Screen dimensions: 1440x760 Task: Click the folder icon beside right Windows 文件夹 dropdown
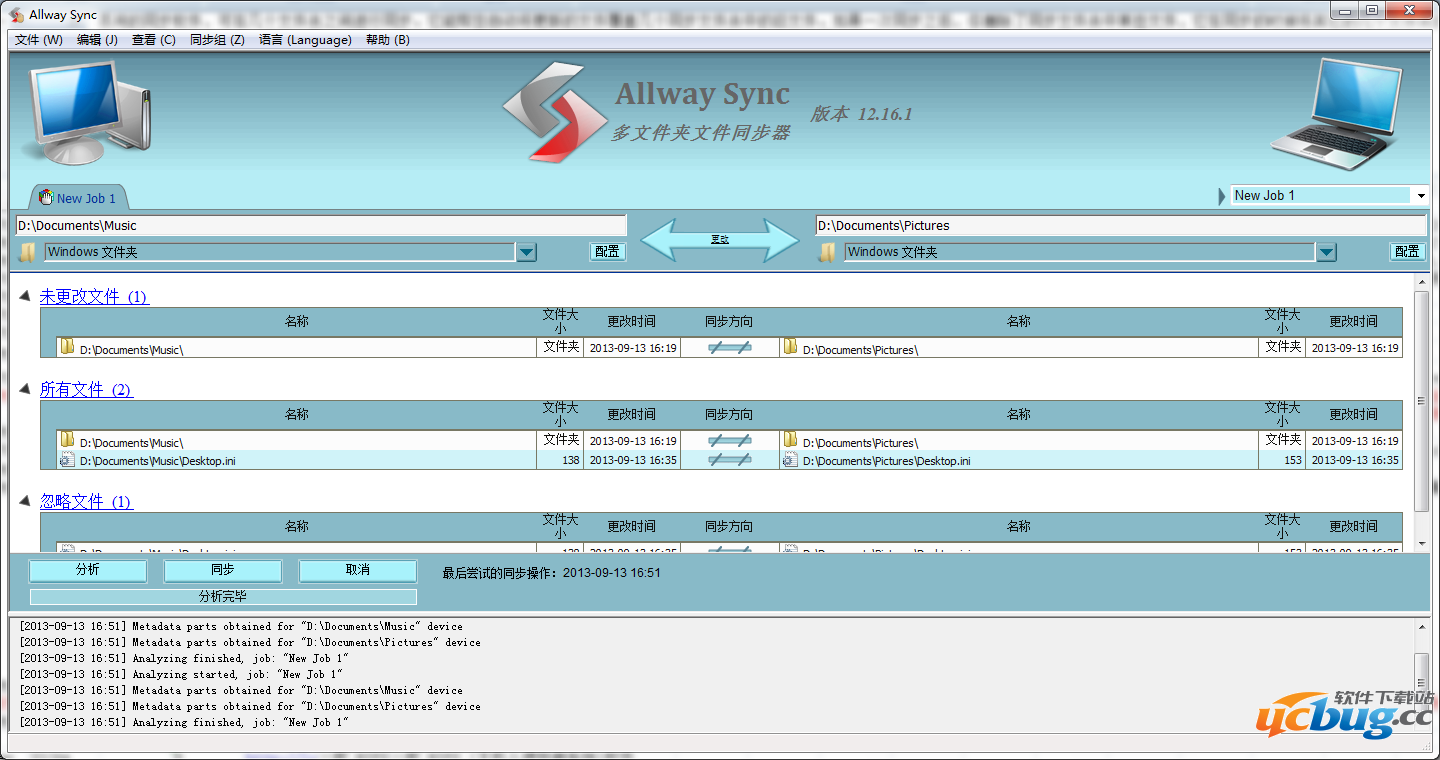click(827, 252)
